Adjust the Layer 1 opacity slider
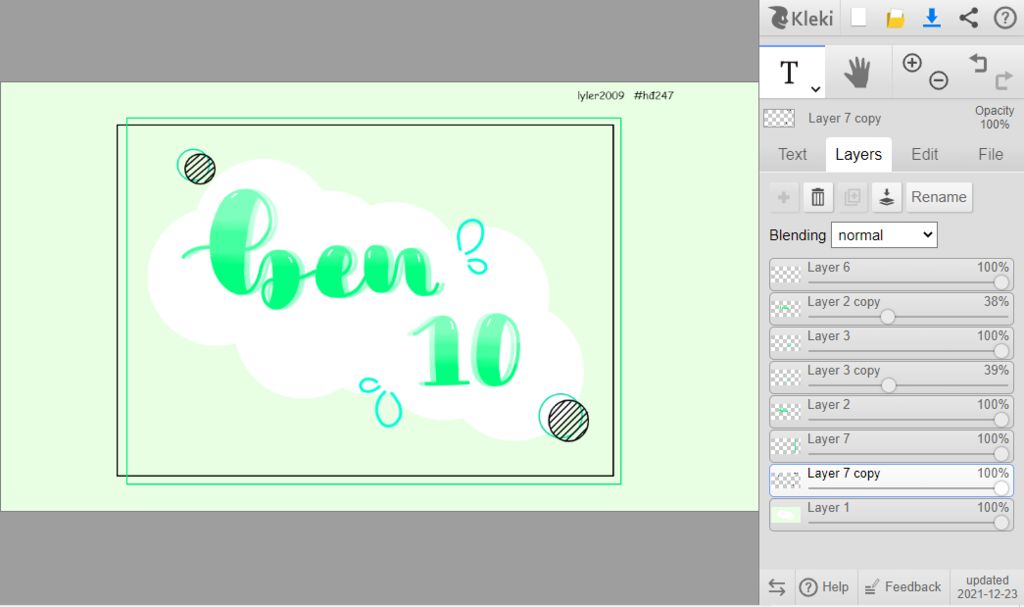This screenshot has height=607, width=1024. [x=908, y=523]
